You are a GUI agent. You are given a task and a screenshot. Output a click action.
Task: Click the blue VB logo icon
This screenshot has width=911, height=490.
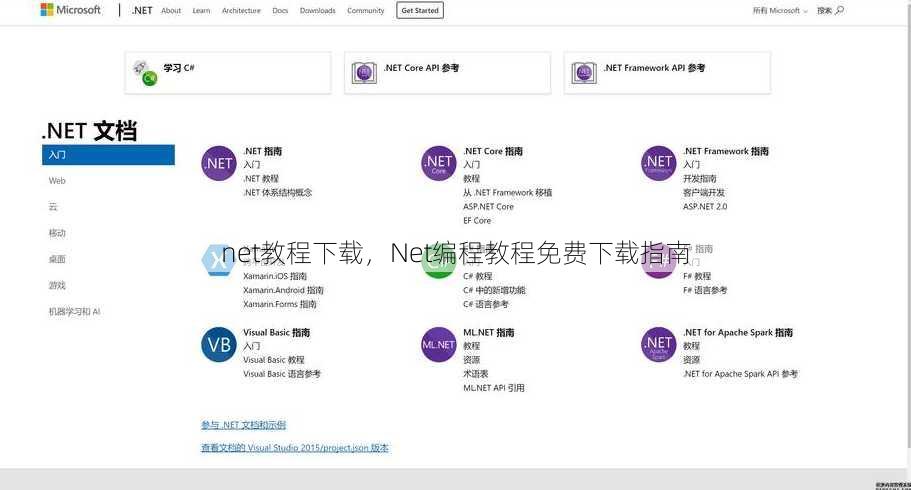click(219, 345)
